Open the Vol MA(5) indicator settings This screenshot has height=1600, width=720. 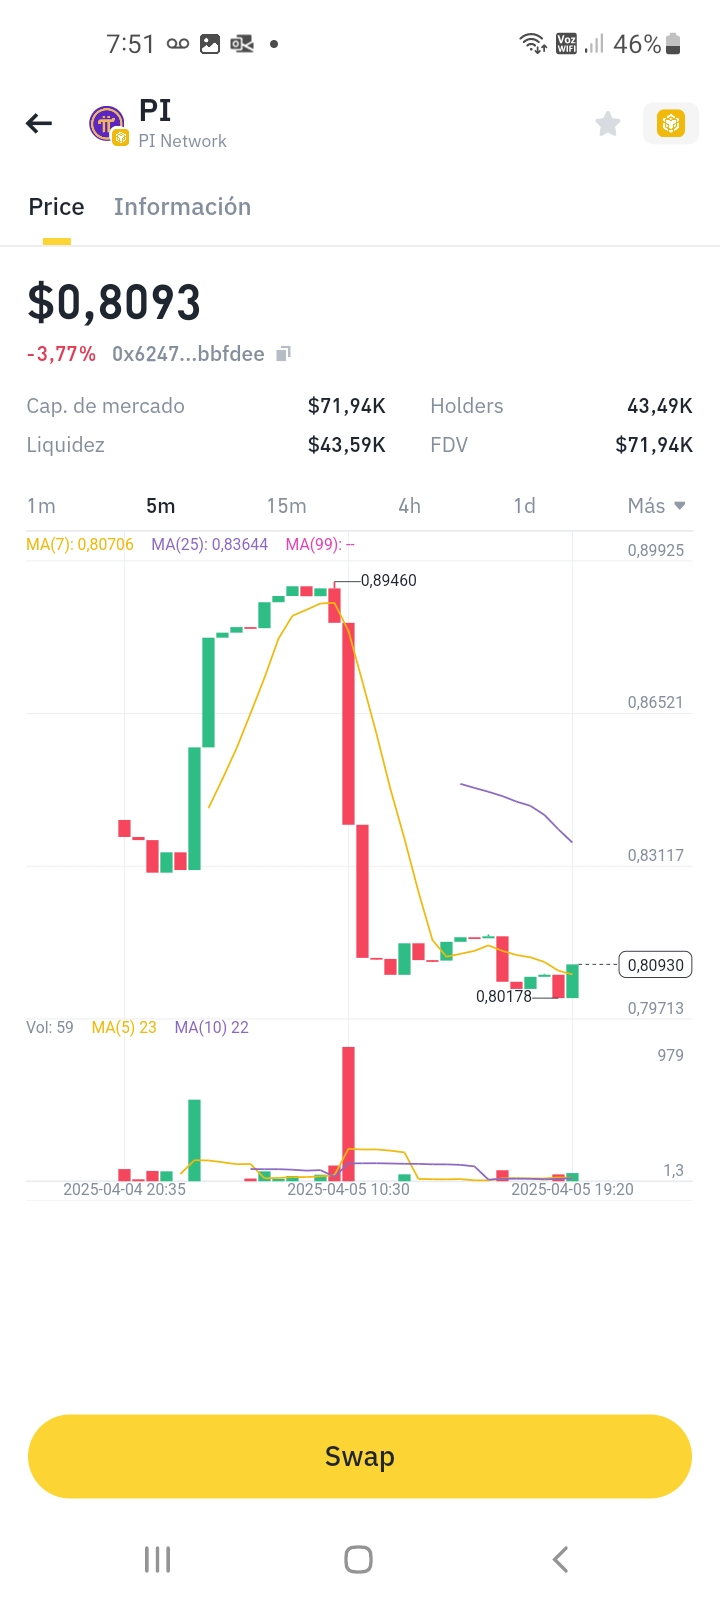click(123, 1027)
